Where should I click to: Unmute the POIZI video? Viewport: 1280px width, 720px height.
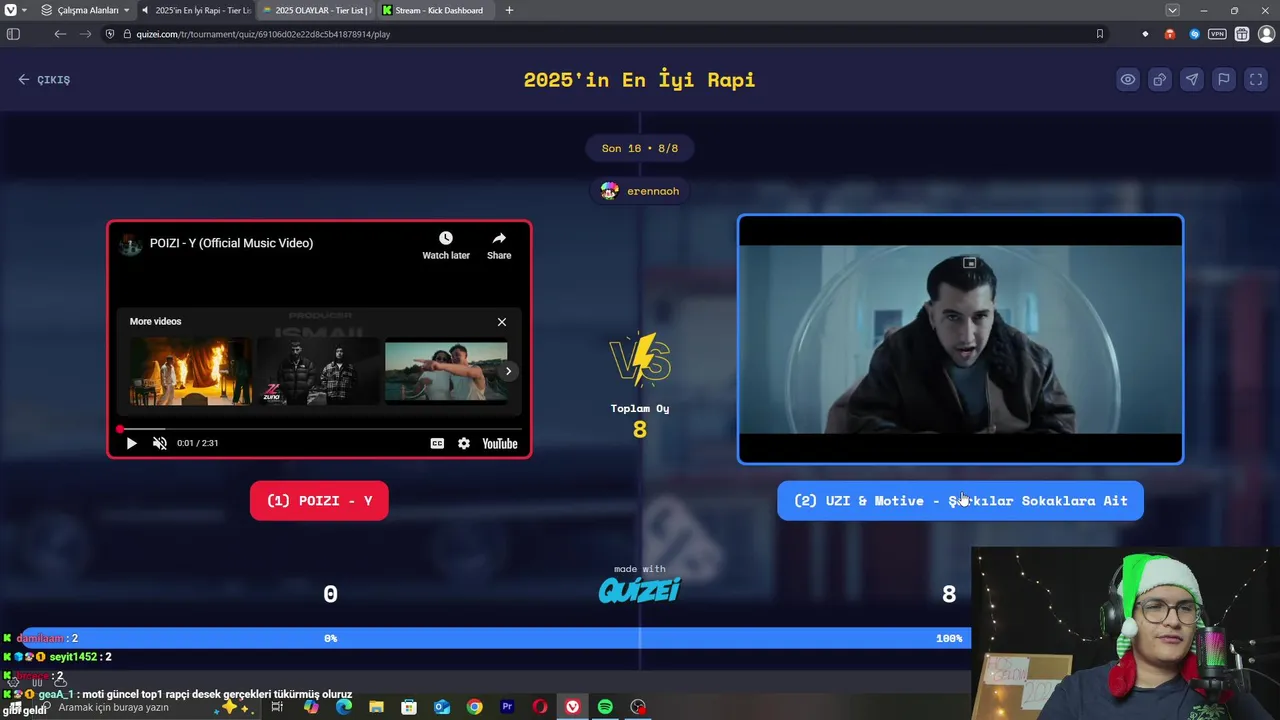tap(160, 443)
